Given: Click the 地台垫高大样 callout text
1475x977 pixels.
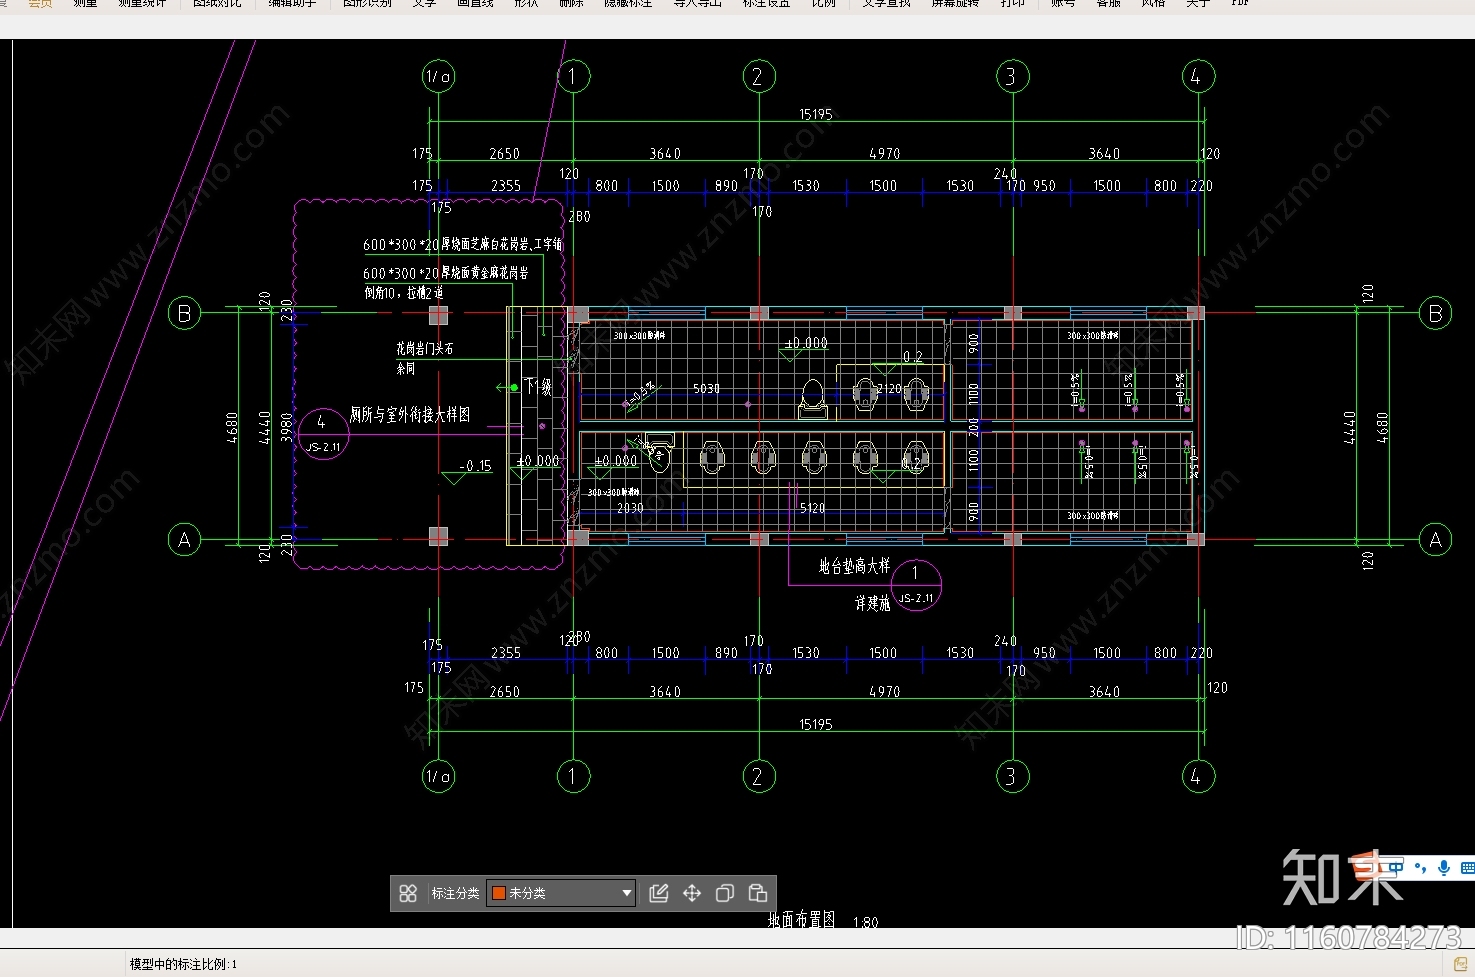Looking at the screenshot, I should 854,566.
